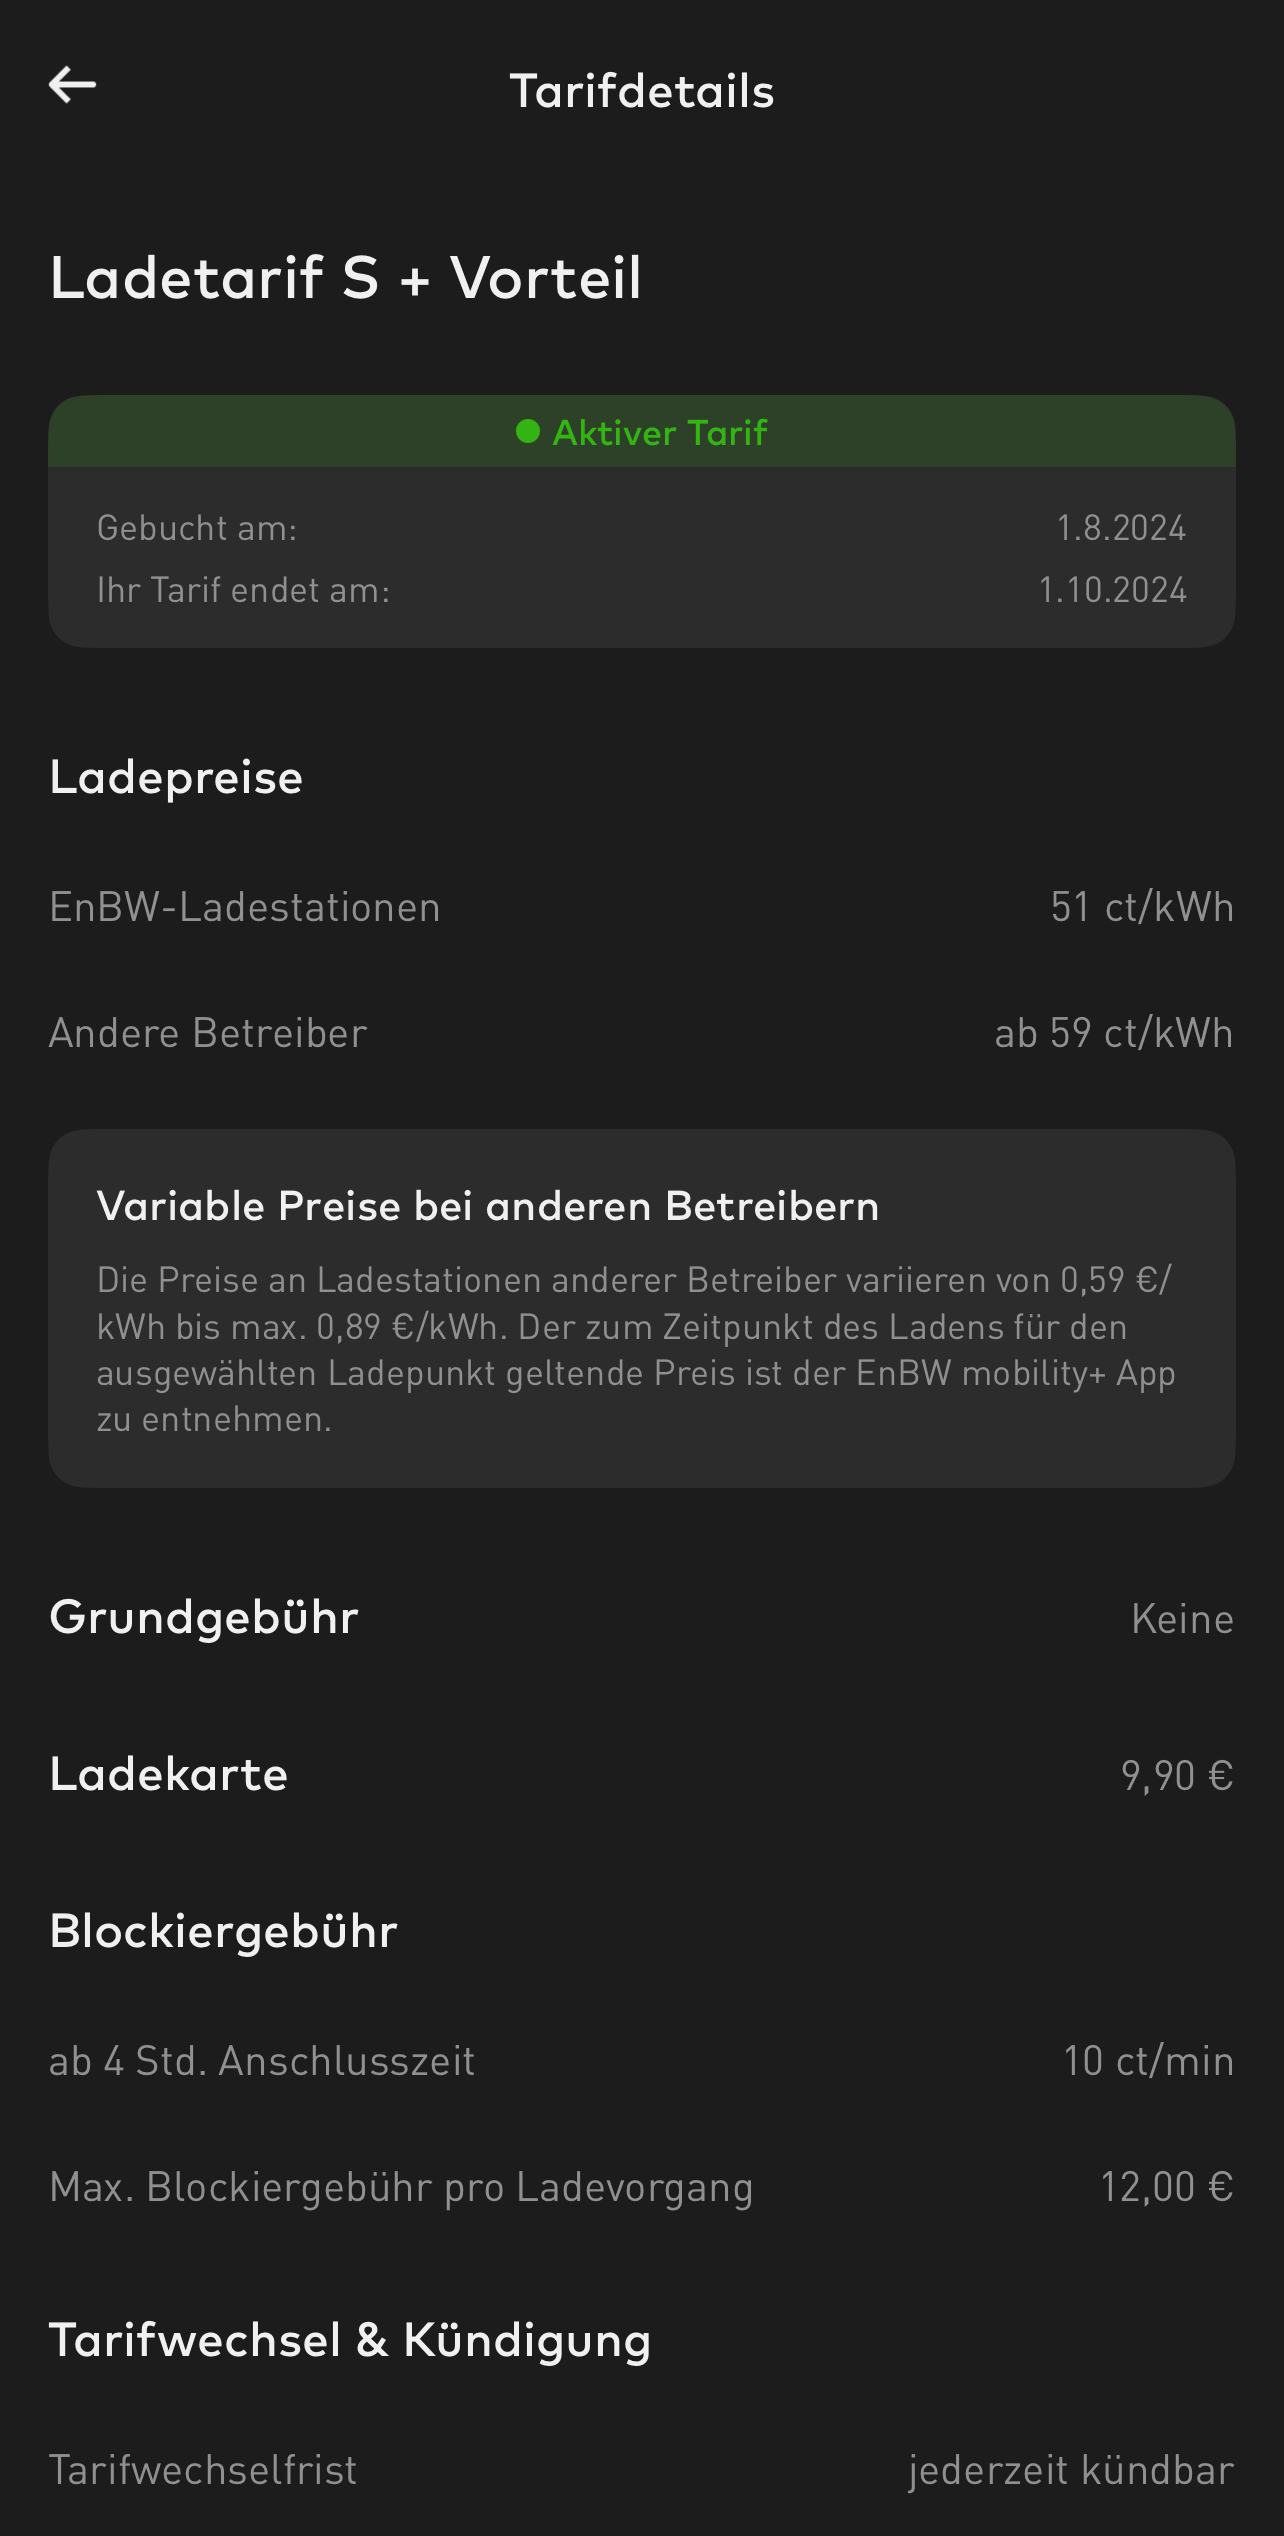Tap the 51 ct/kWh price value
Screen dimensions: 1284x2536
[x=1142, y=907]
